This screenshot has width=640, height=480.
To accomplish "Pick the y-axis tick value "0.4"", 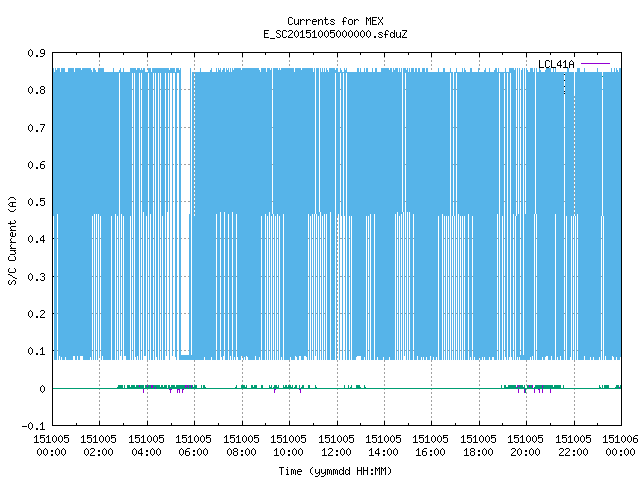I will pos(36,239).
